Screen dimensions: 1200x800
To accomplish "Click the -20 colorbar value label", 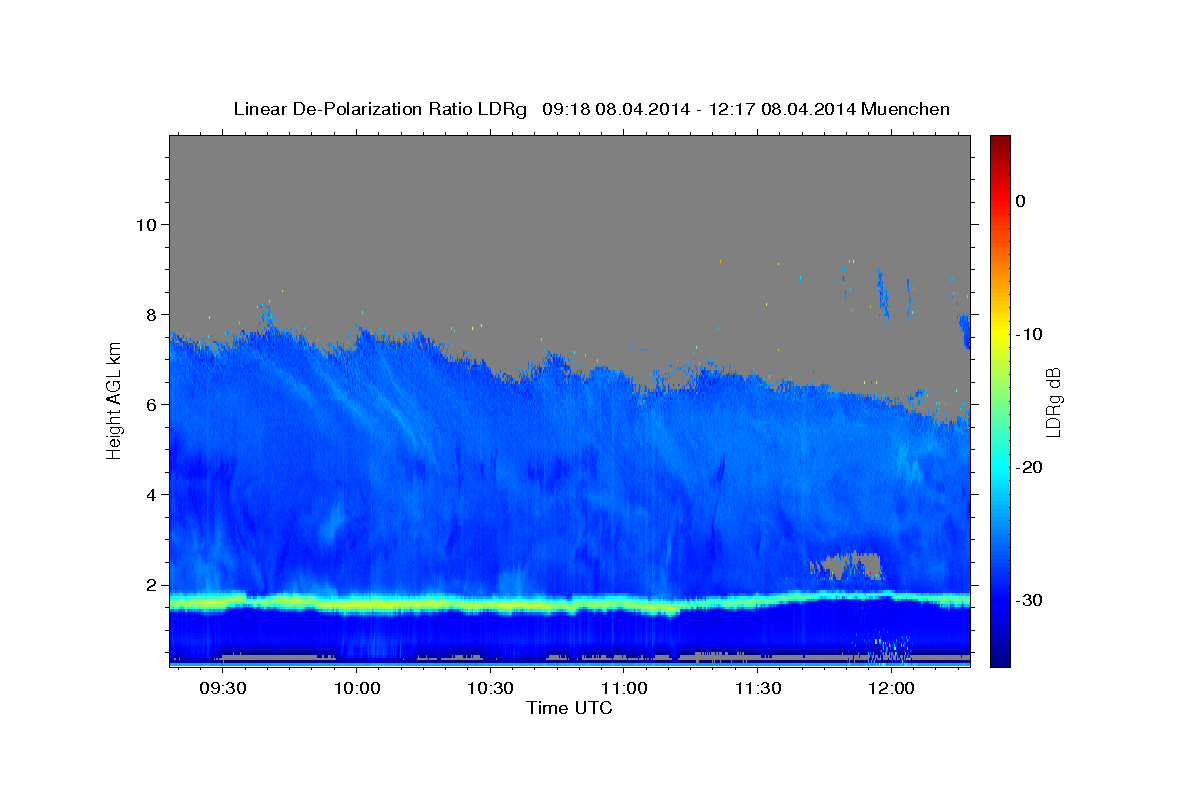I will 1030,467.
